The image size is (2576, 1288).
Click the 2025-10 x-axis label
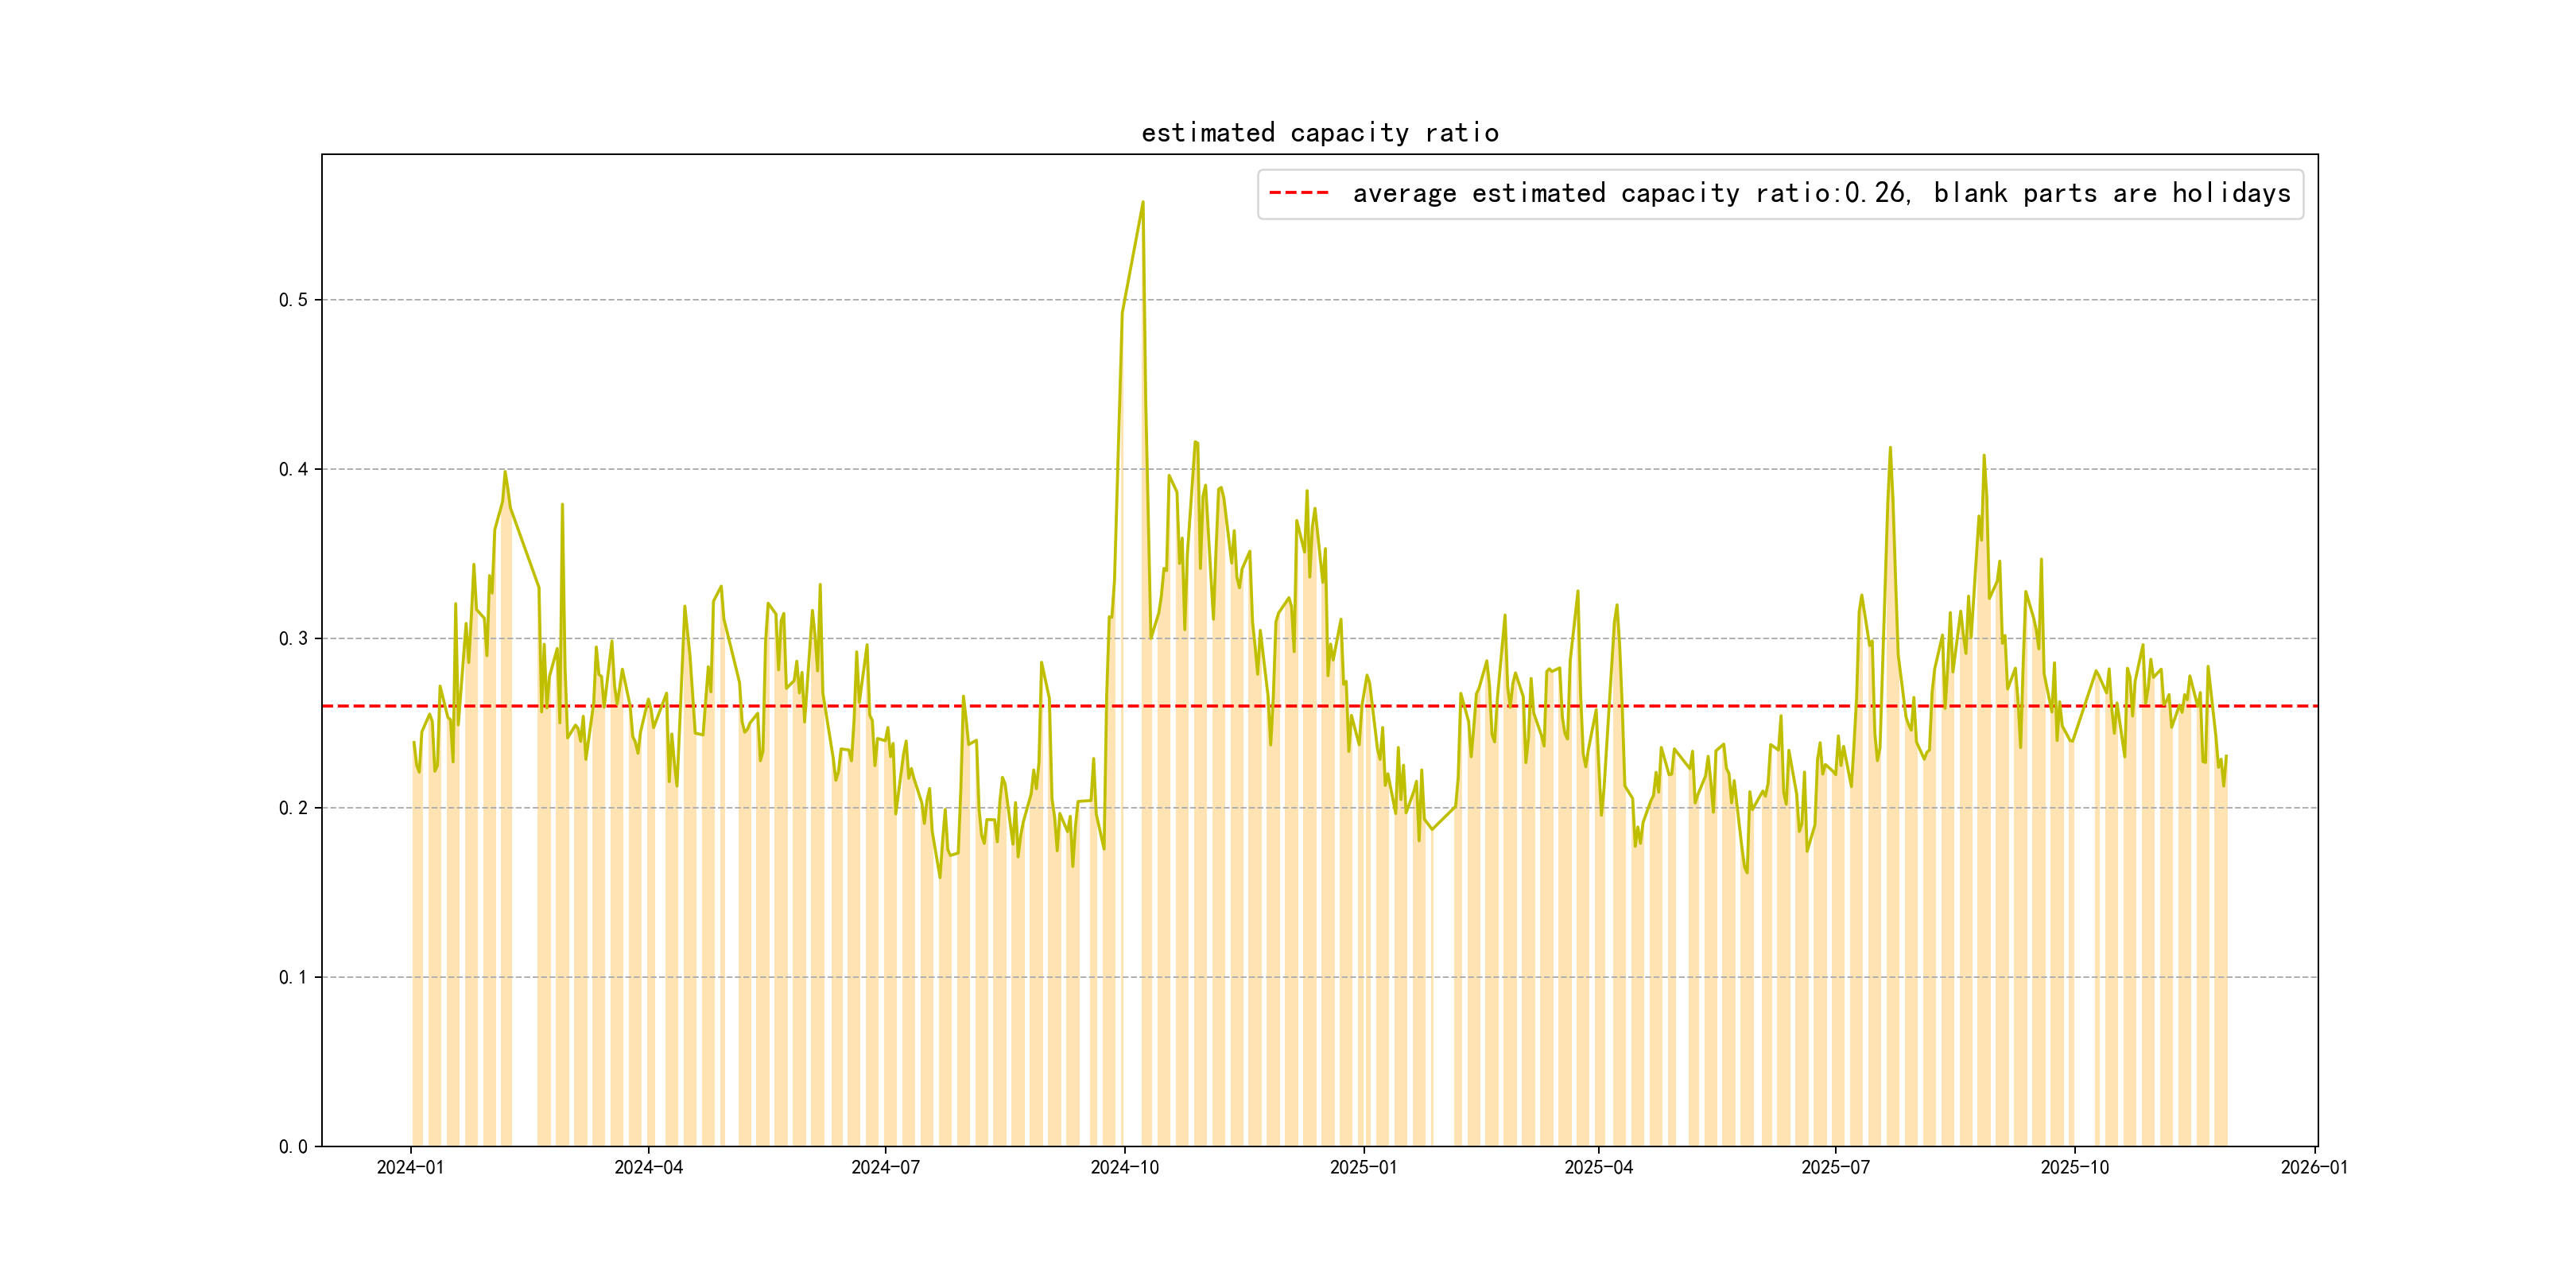coord(2074,1167)
